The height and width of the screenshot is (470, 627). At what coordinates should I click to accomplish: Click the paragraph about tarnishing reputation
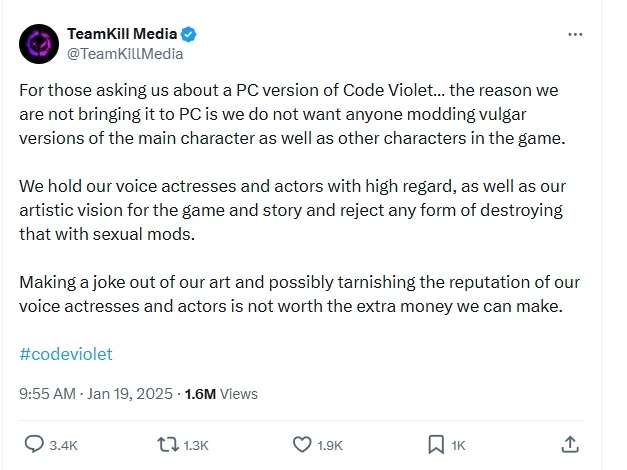(x=292, y=294)
